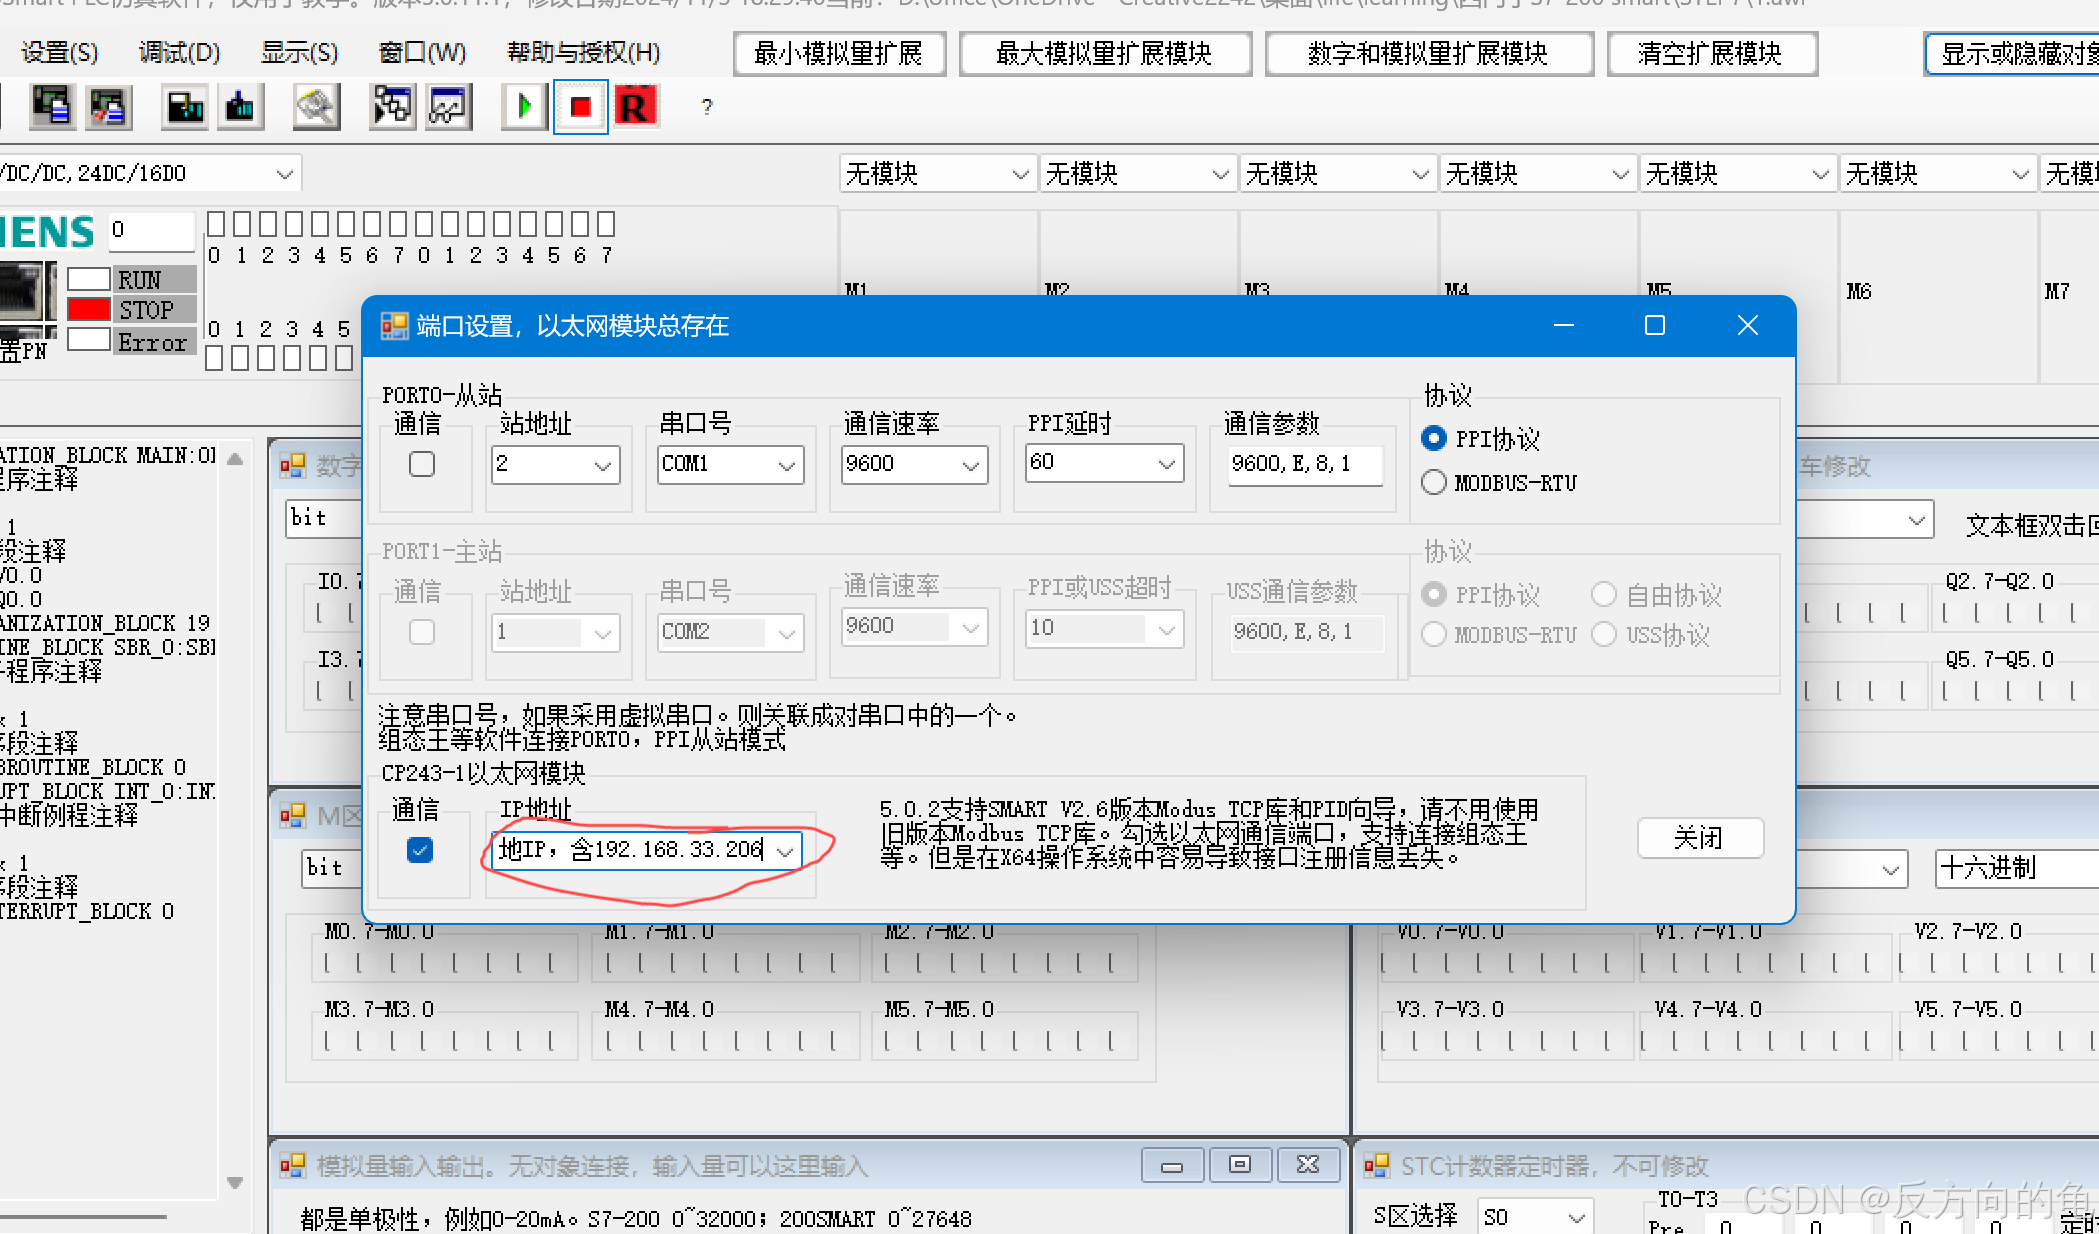The width and height of the screenshot is (2099, 1234).
Task: Click the red STOP status indicator
Action: [89, 310]
